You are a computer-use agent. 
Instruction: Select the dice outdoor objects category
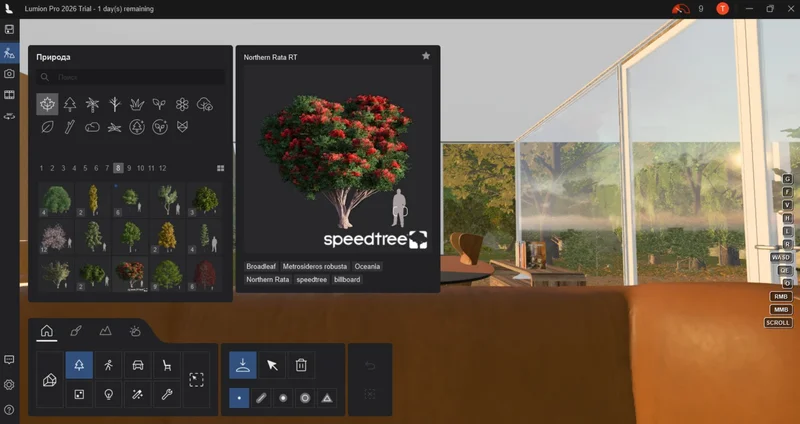tap(79, 394)
